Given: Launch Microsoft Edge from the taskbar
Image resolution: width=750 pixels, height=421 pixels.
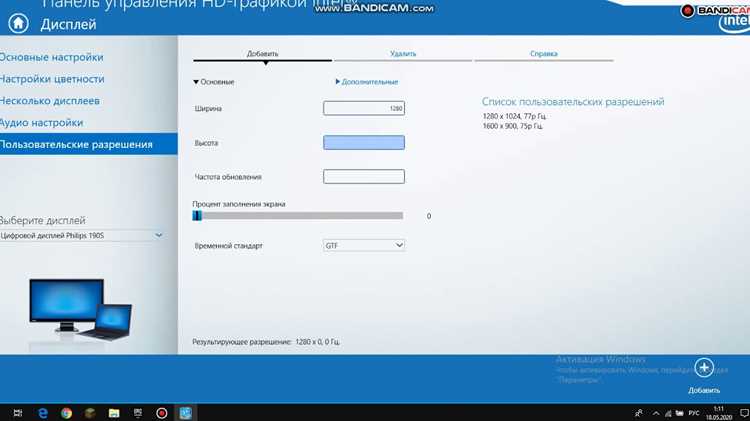Looking at the screenshot, I should [43, 413].
